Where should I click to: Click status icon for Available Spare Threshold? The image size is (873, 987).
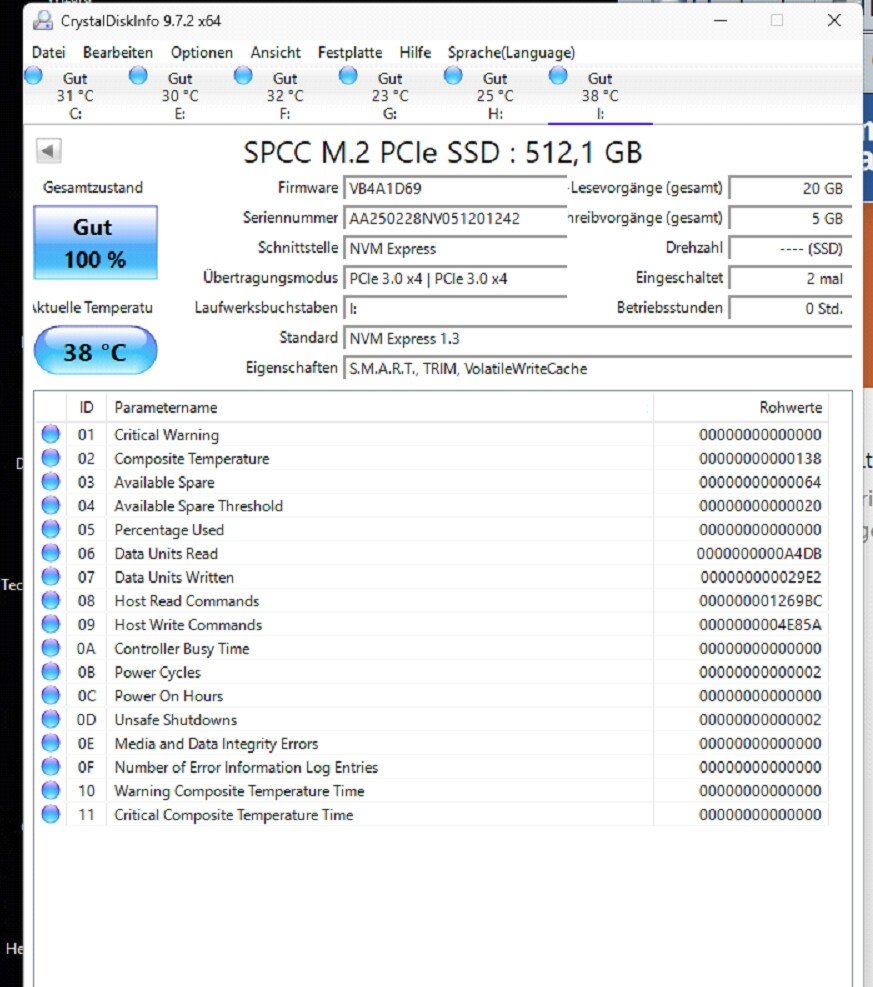(x=51, y=505)
